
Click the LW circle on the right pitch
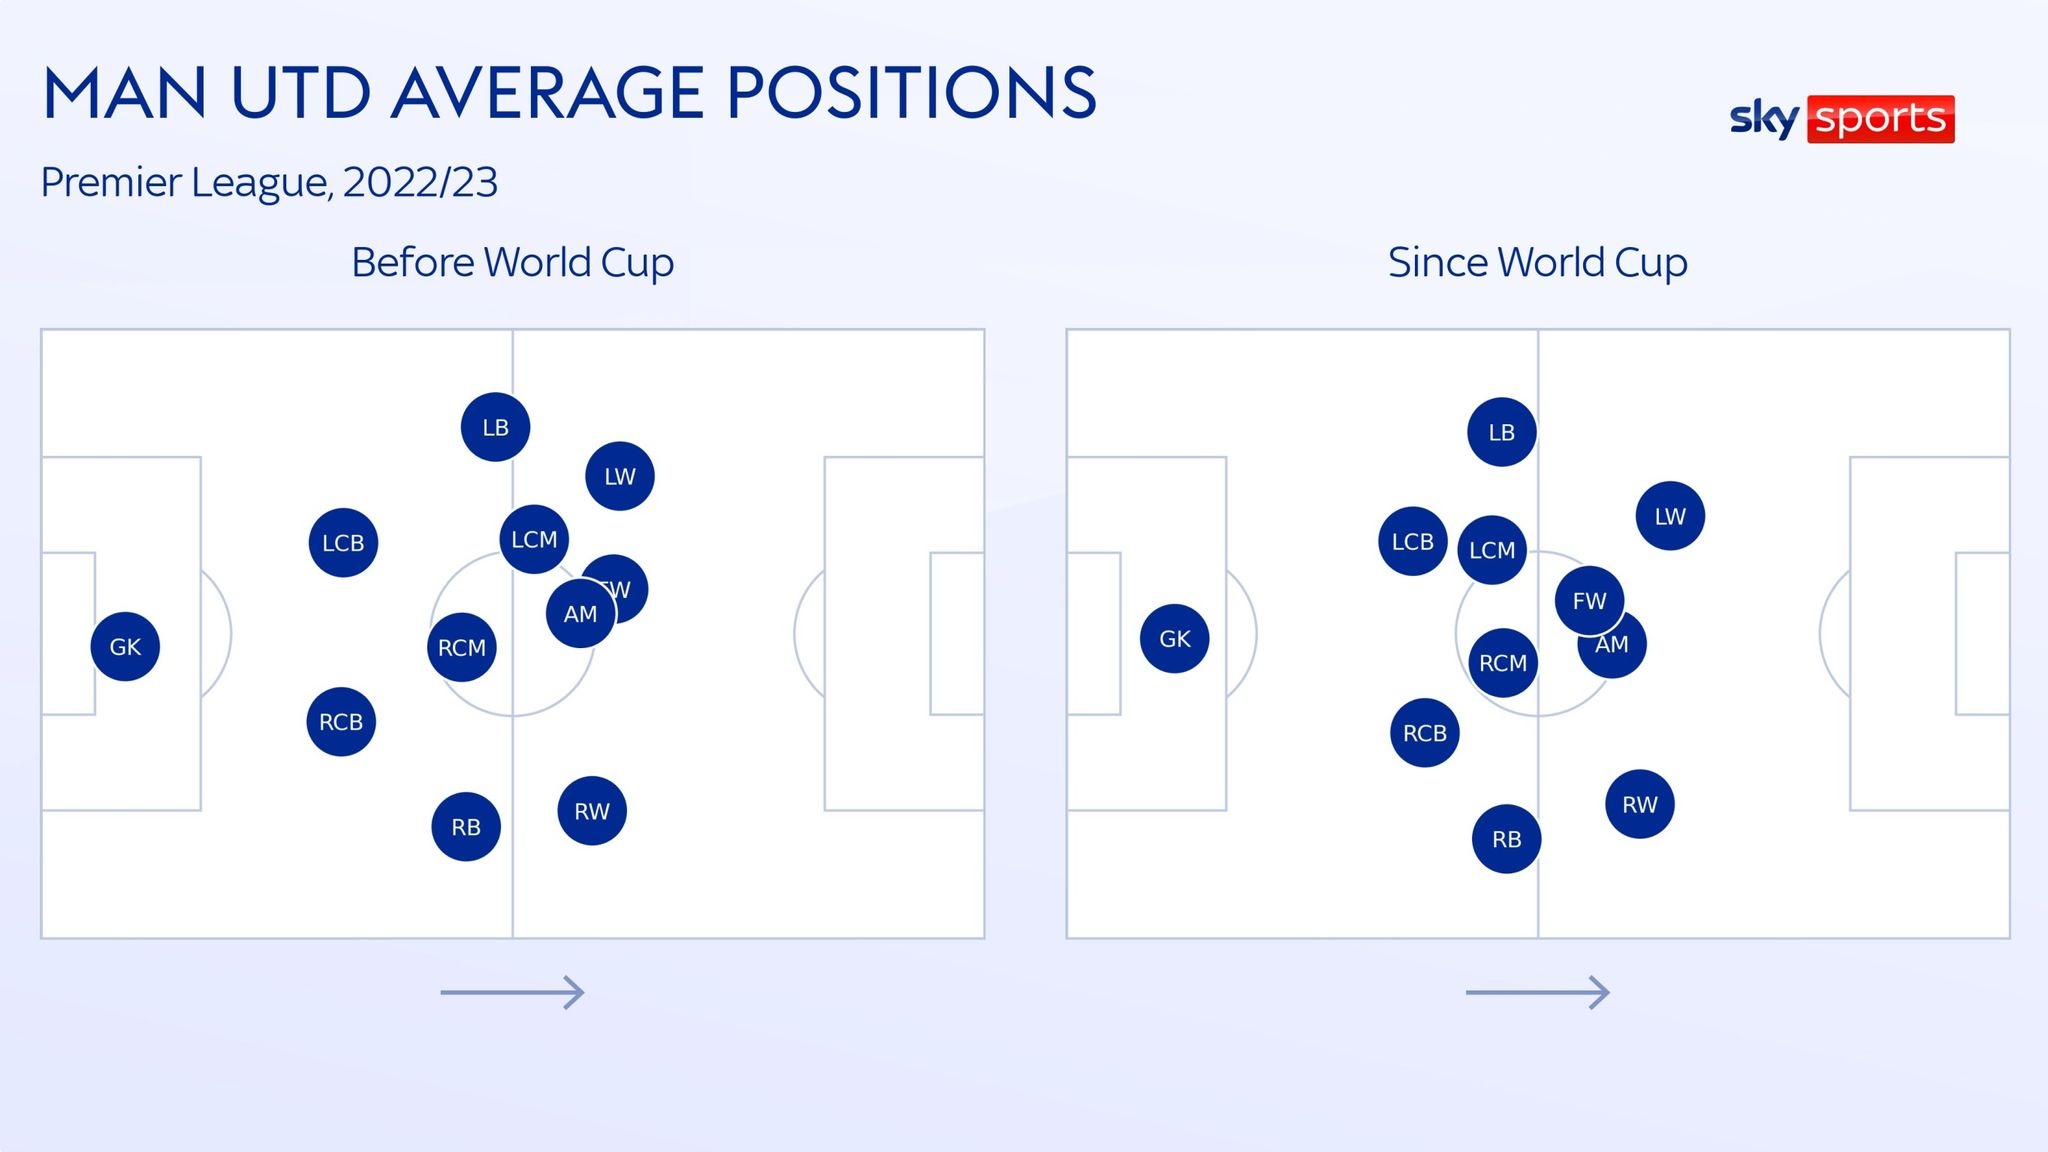point(1669,516)
